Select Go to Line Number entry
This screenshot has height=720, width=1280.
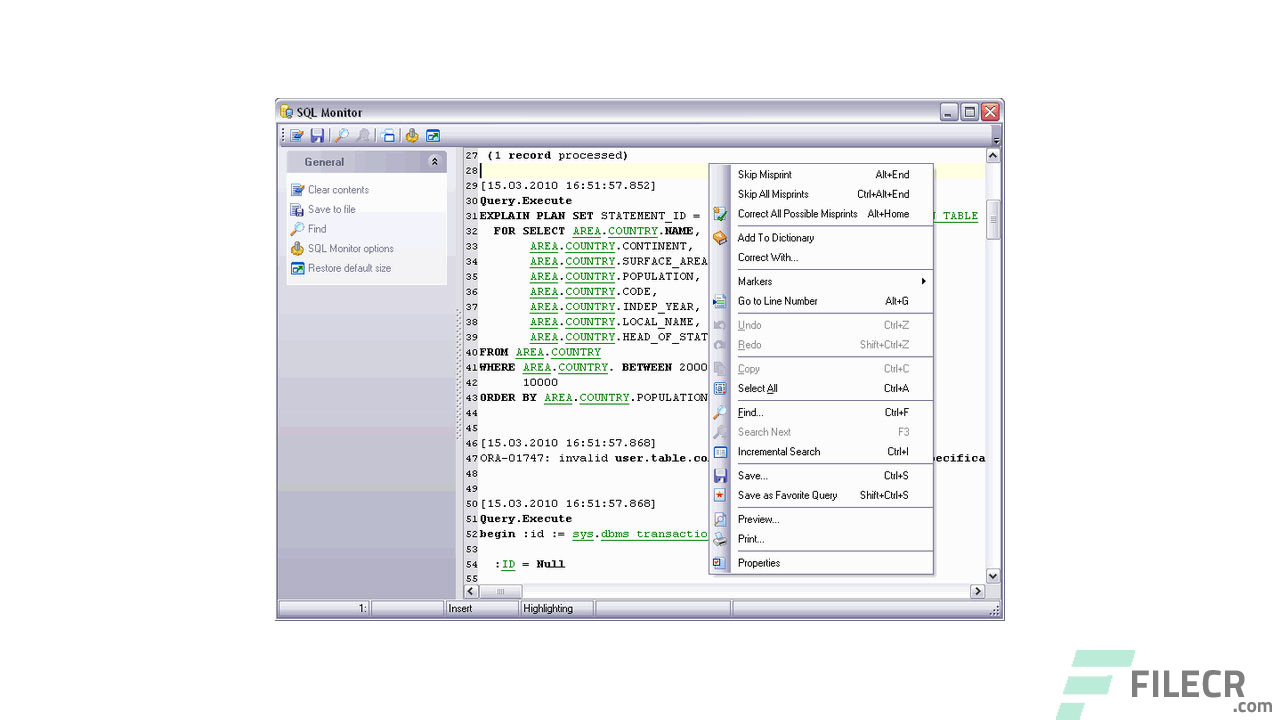821,301
